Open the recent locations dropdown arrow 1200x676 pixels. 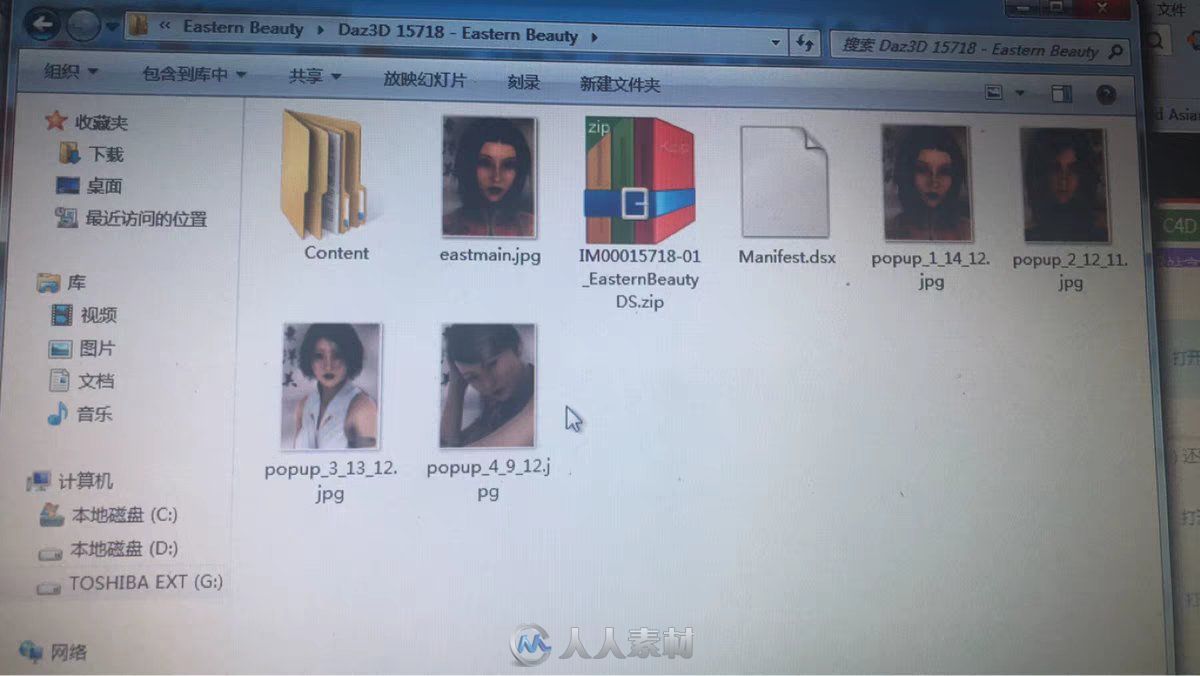click(111, 27)
